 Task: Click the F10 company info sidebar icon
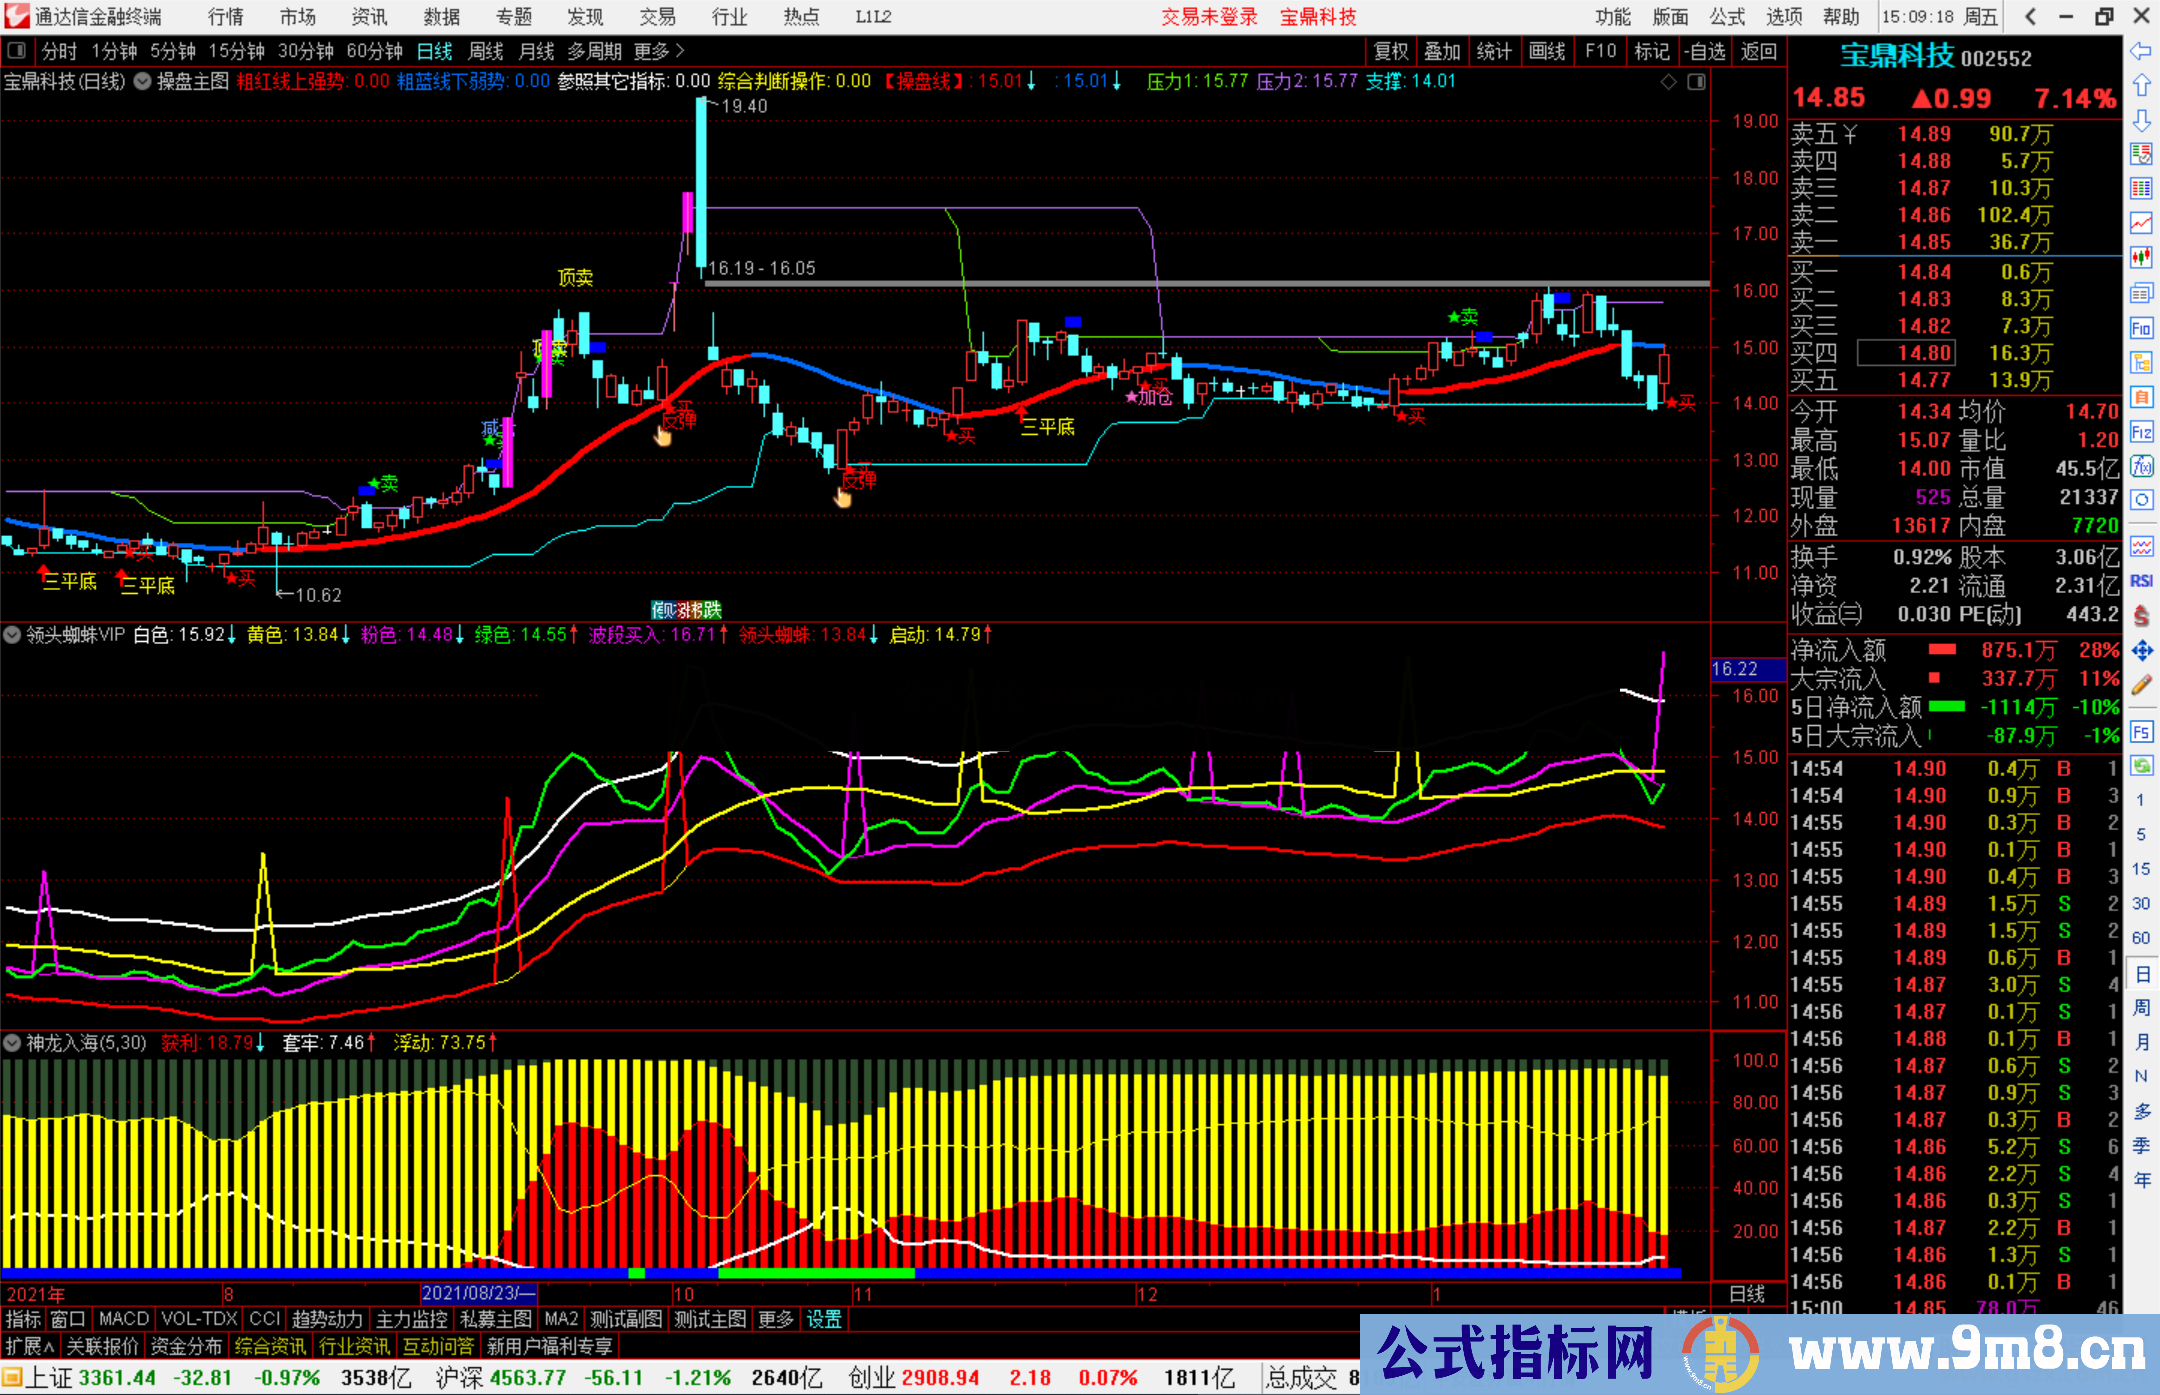[x=2141, y=328]
